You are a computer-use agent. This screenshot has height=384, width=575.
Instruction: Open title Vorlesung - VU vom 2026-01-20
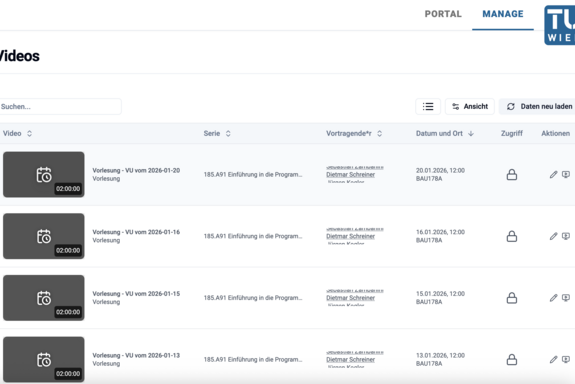136,171
